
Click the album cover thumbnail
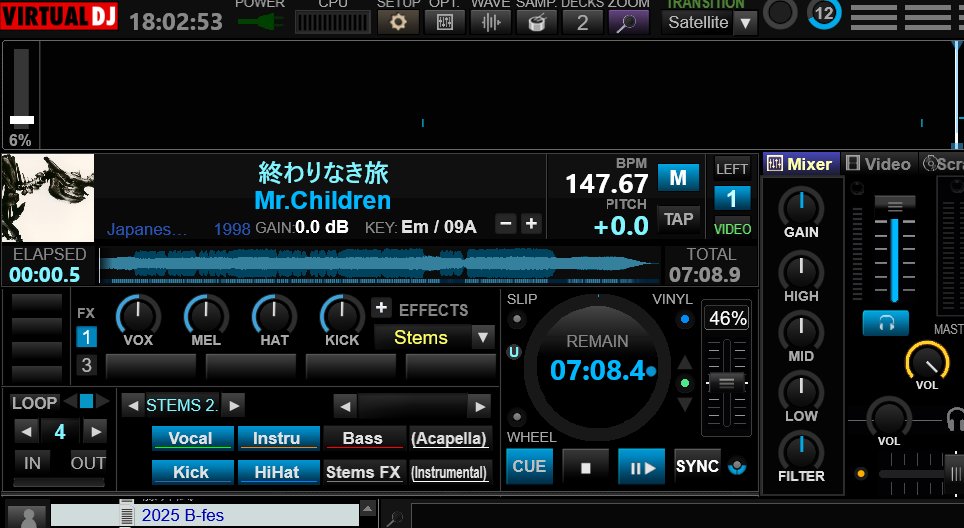(48, 197)
